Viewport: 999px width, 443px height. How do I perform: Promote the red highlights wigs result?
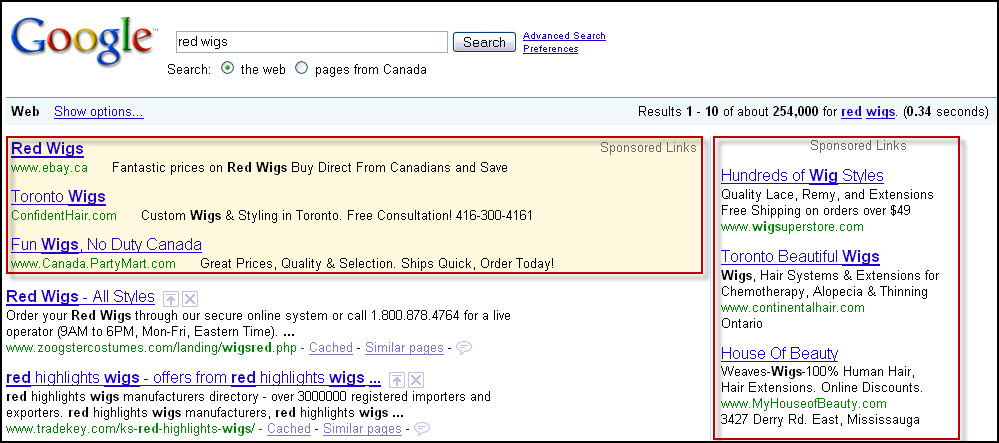point(398,379)
